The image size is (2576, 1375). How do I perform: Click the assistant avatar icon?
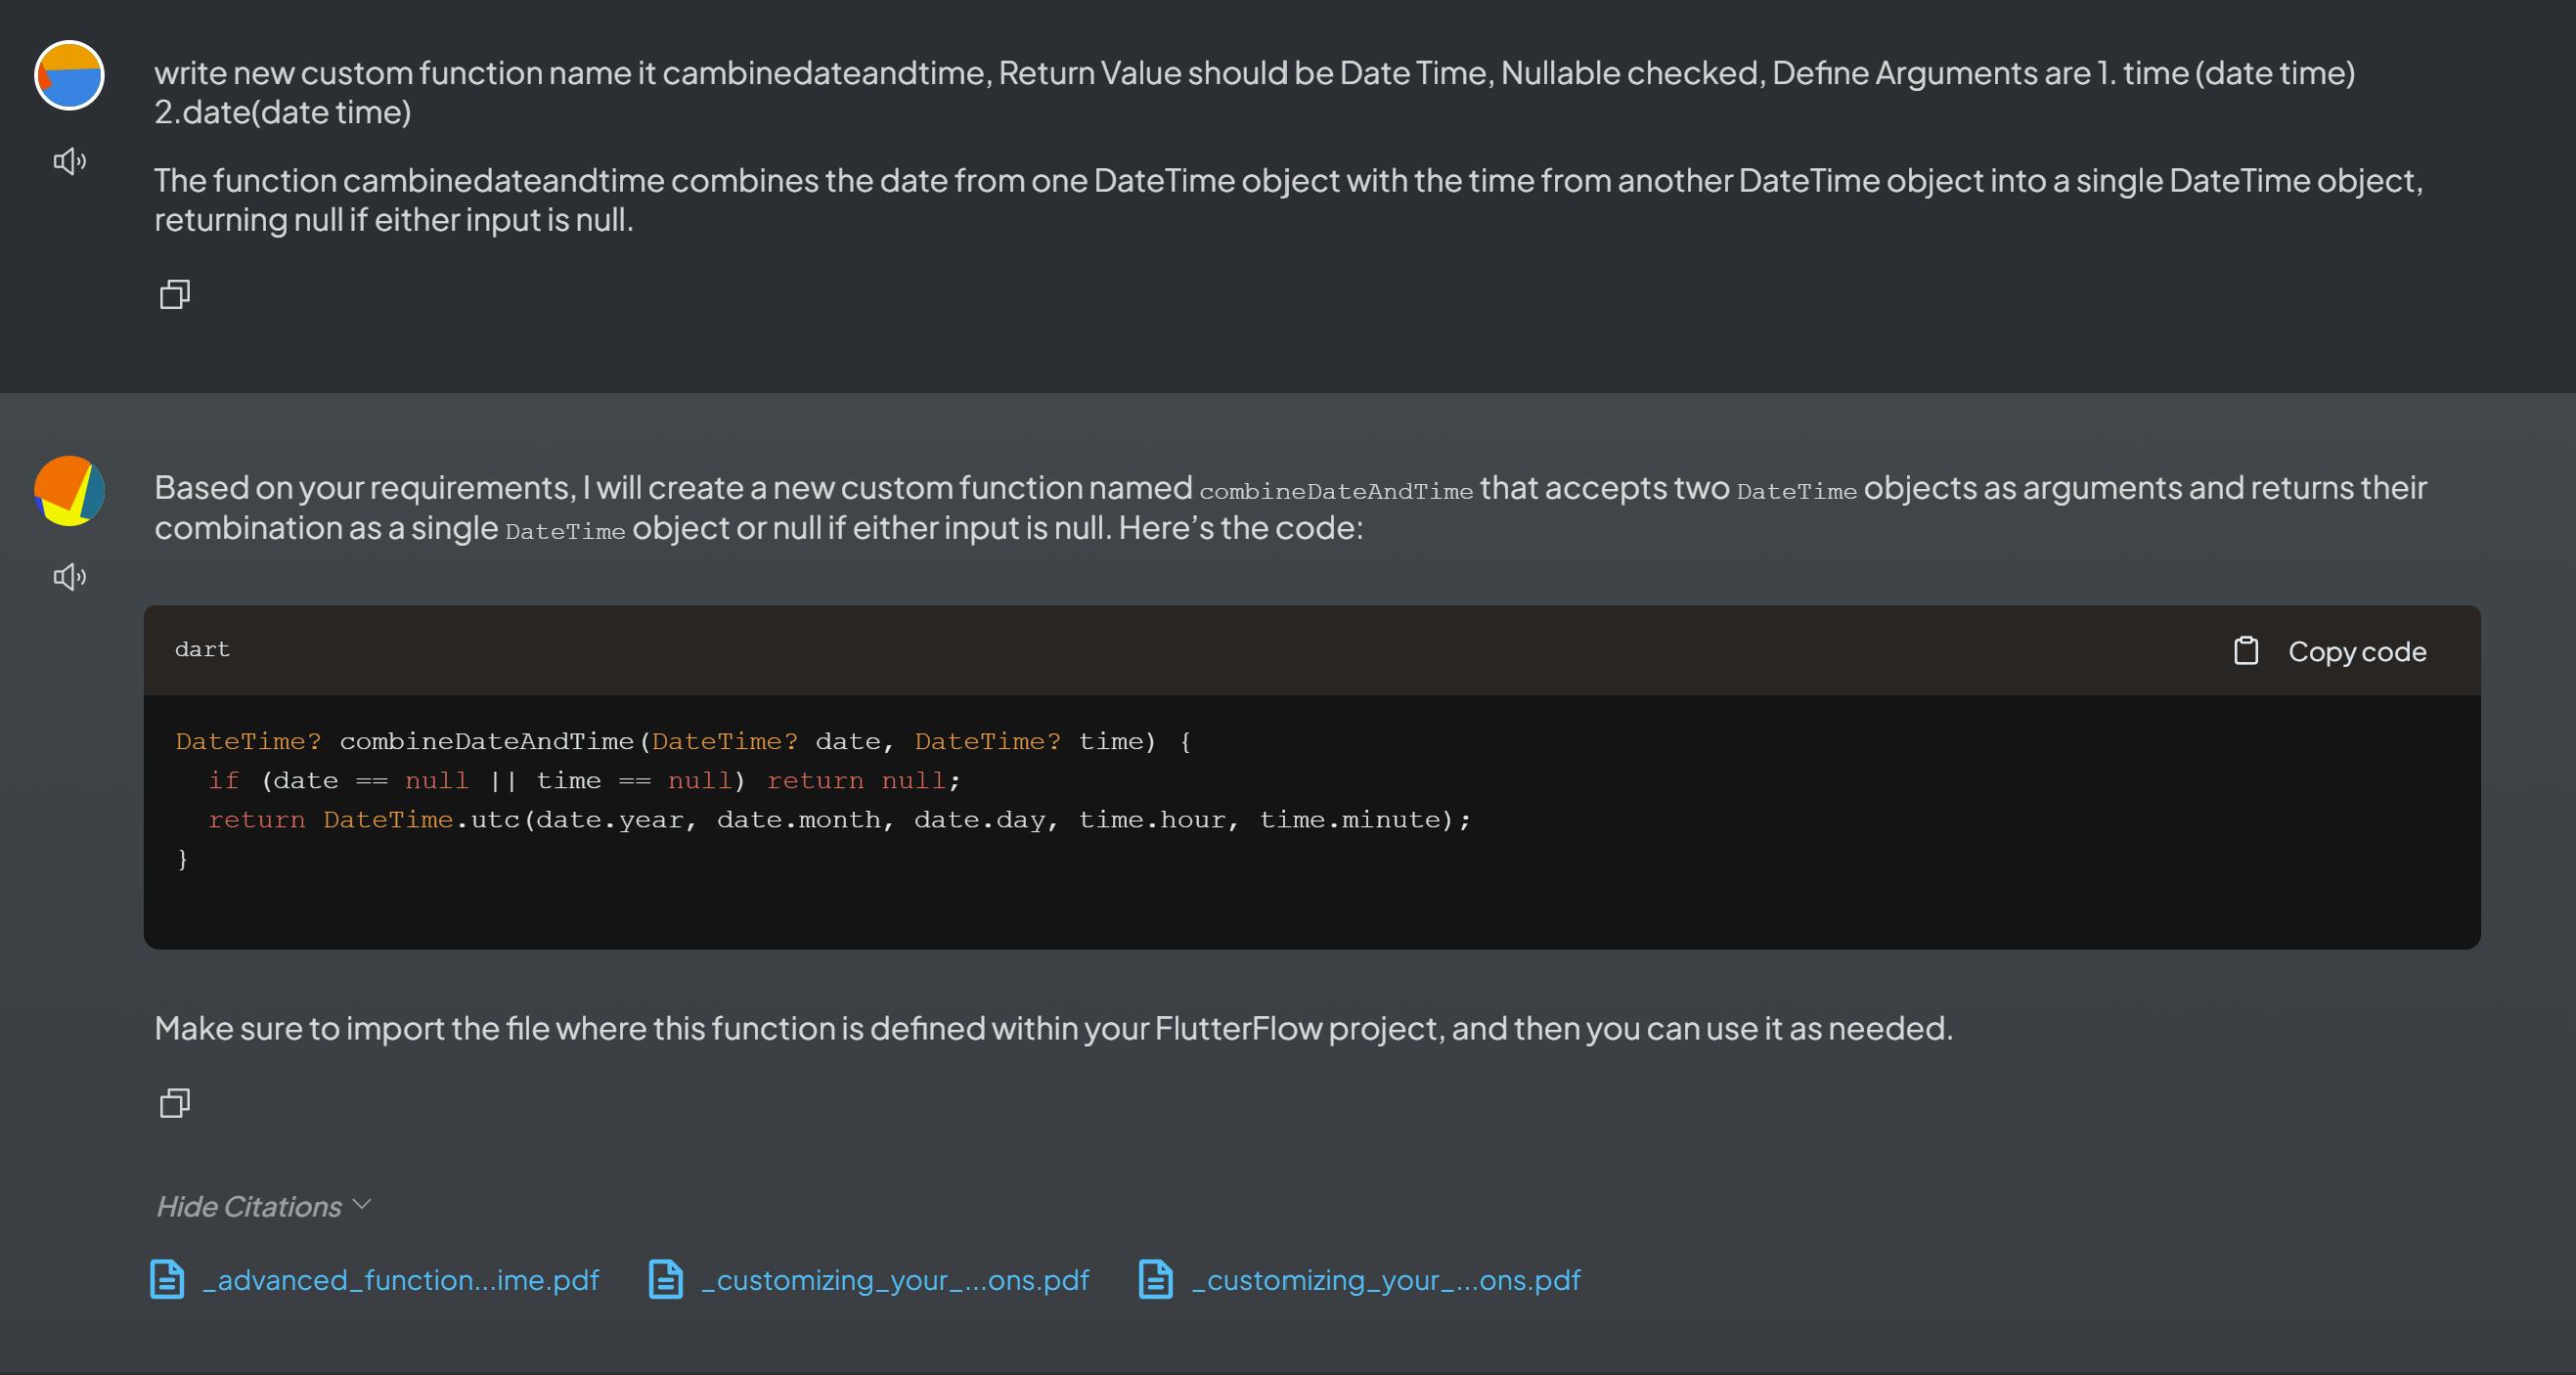(x=69, y=491)
